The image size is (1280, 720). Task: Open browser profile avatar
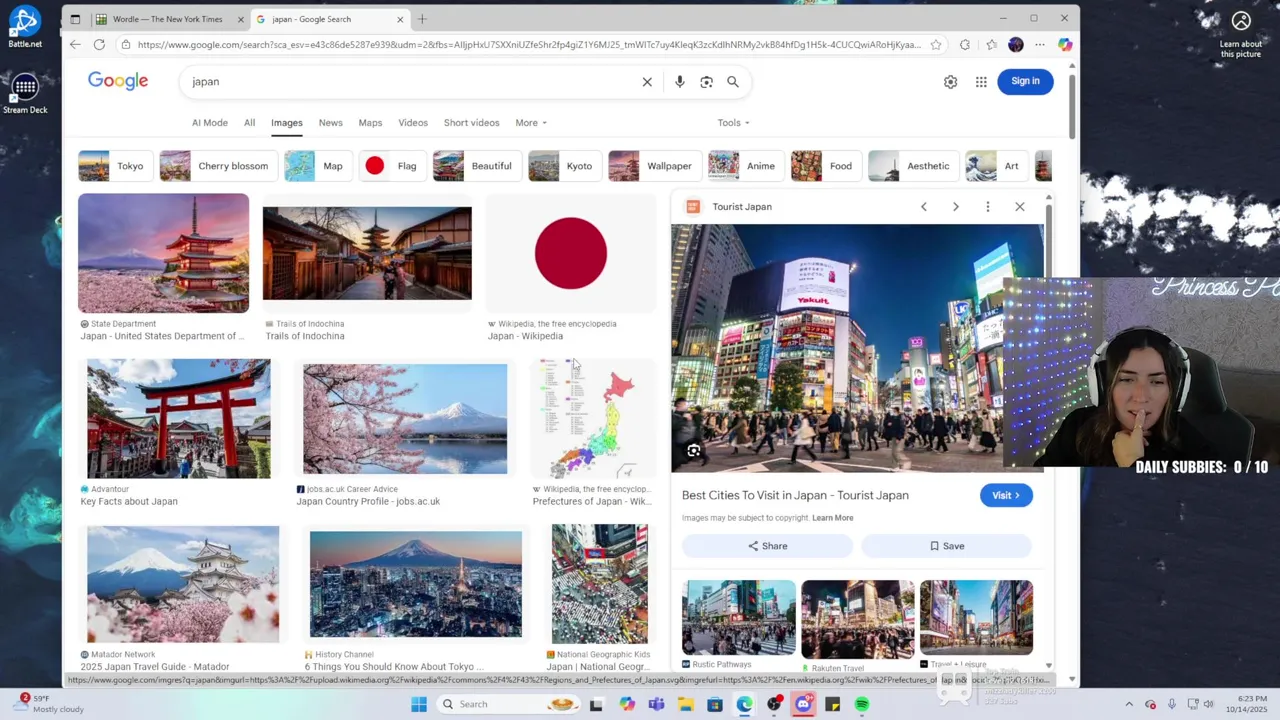1016,44
